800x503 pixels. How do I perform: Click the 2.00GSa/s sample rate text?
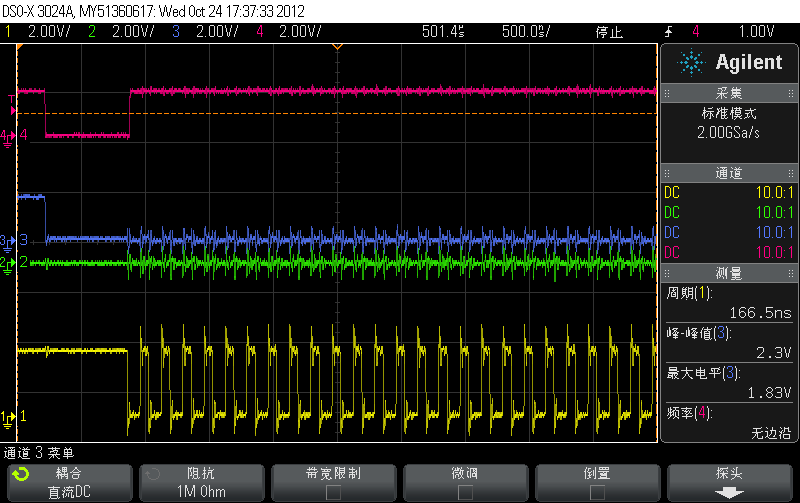pos(729,133)
